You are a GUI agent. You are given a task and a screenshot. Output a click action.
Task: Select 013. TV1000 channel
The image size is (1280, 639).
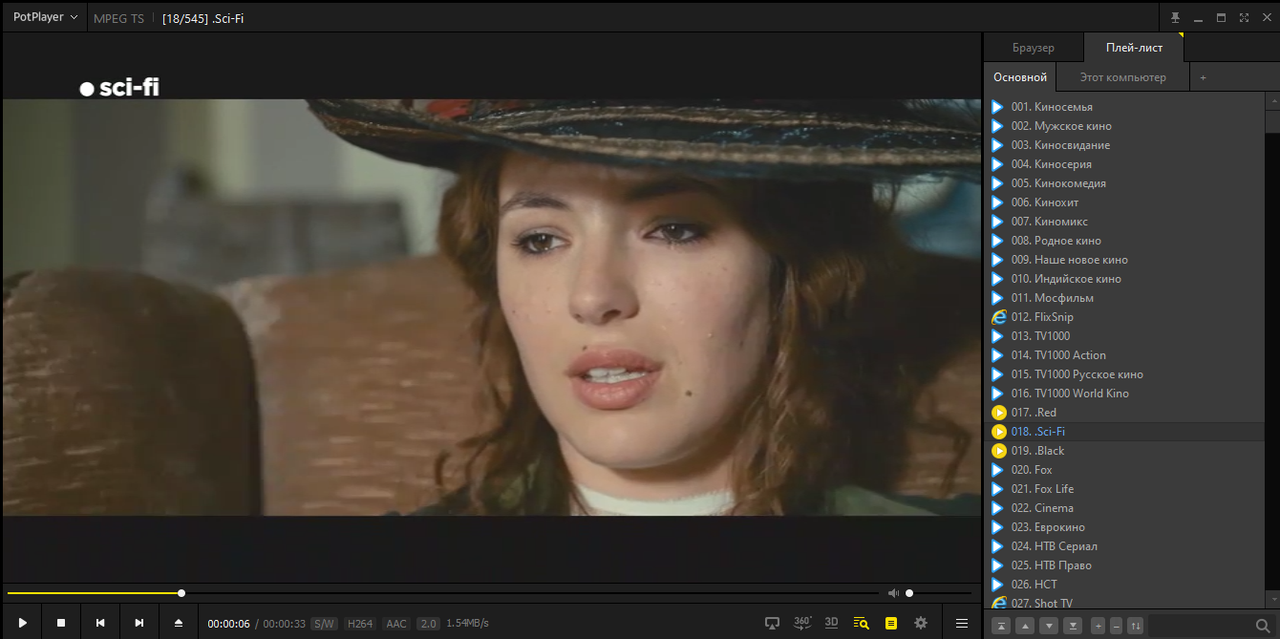[1124, 336]
